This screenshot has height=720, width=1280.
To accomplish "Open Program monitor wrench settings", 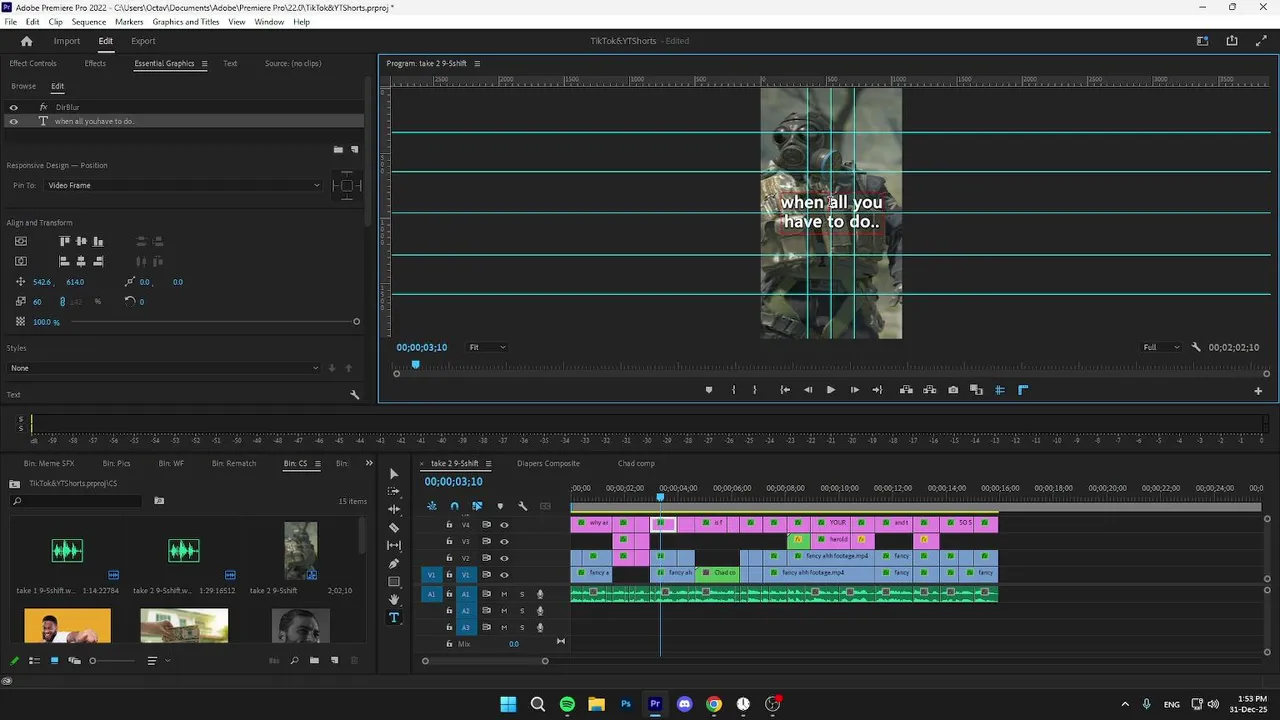I will point(1196,347).
